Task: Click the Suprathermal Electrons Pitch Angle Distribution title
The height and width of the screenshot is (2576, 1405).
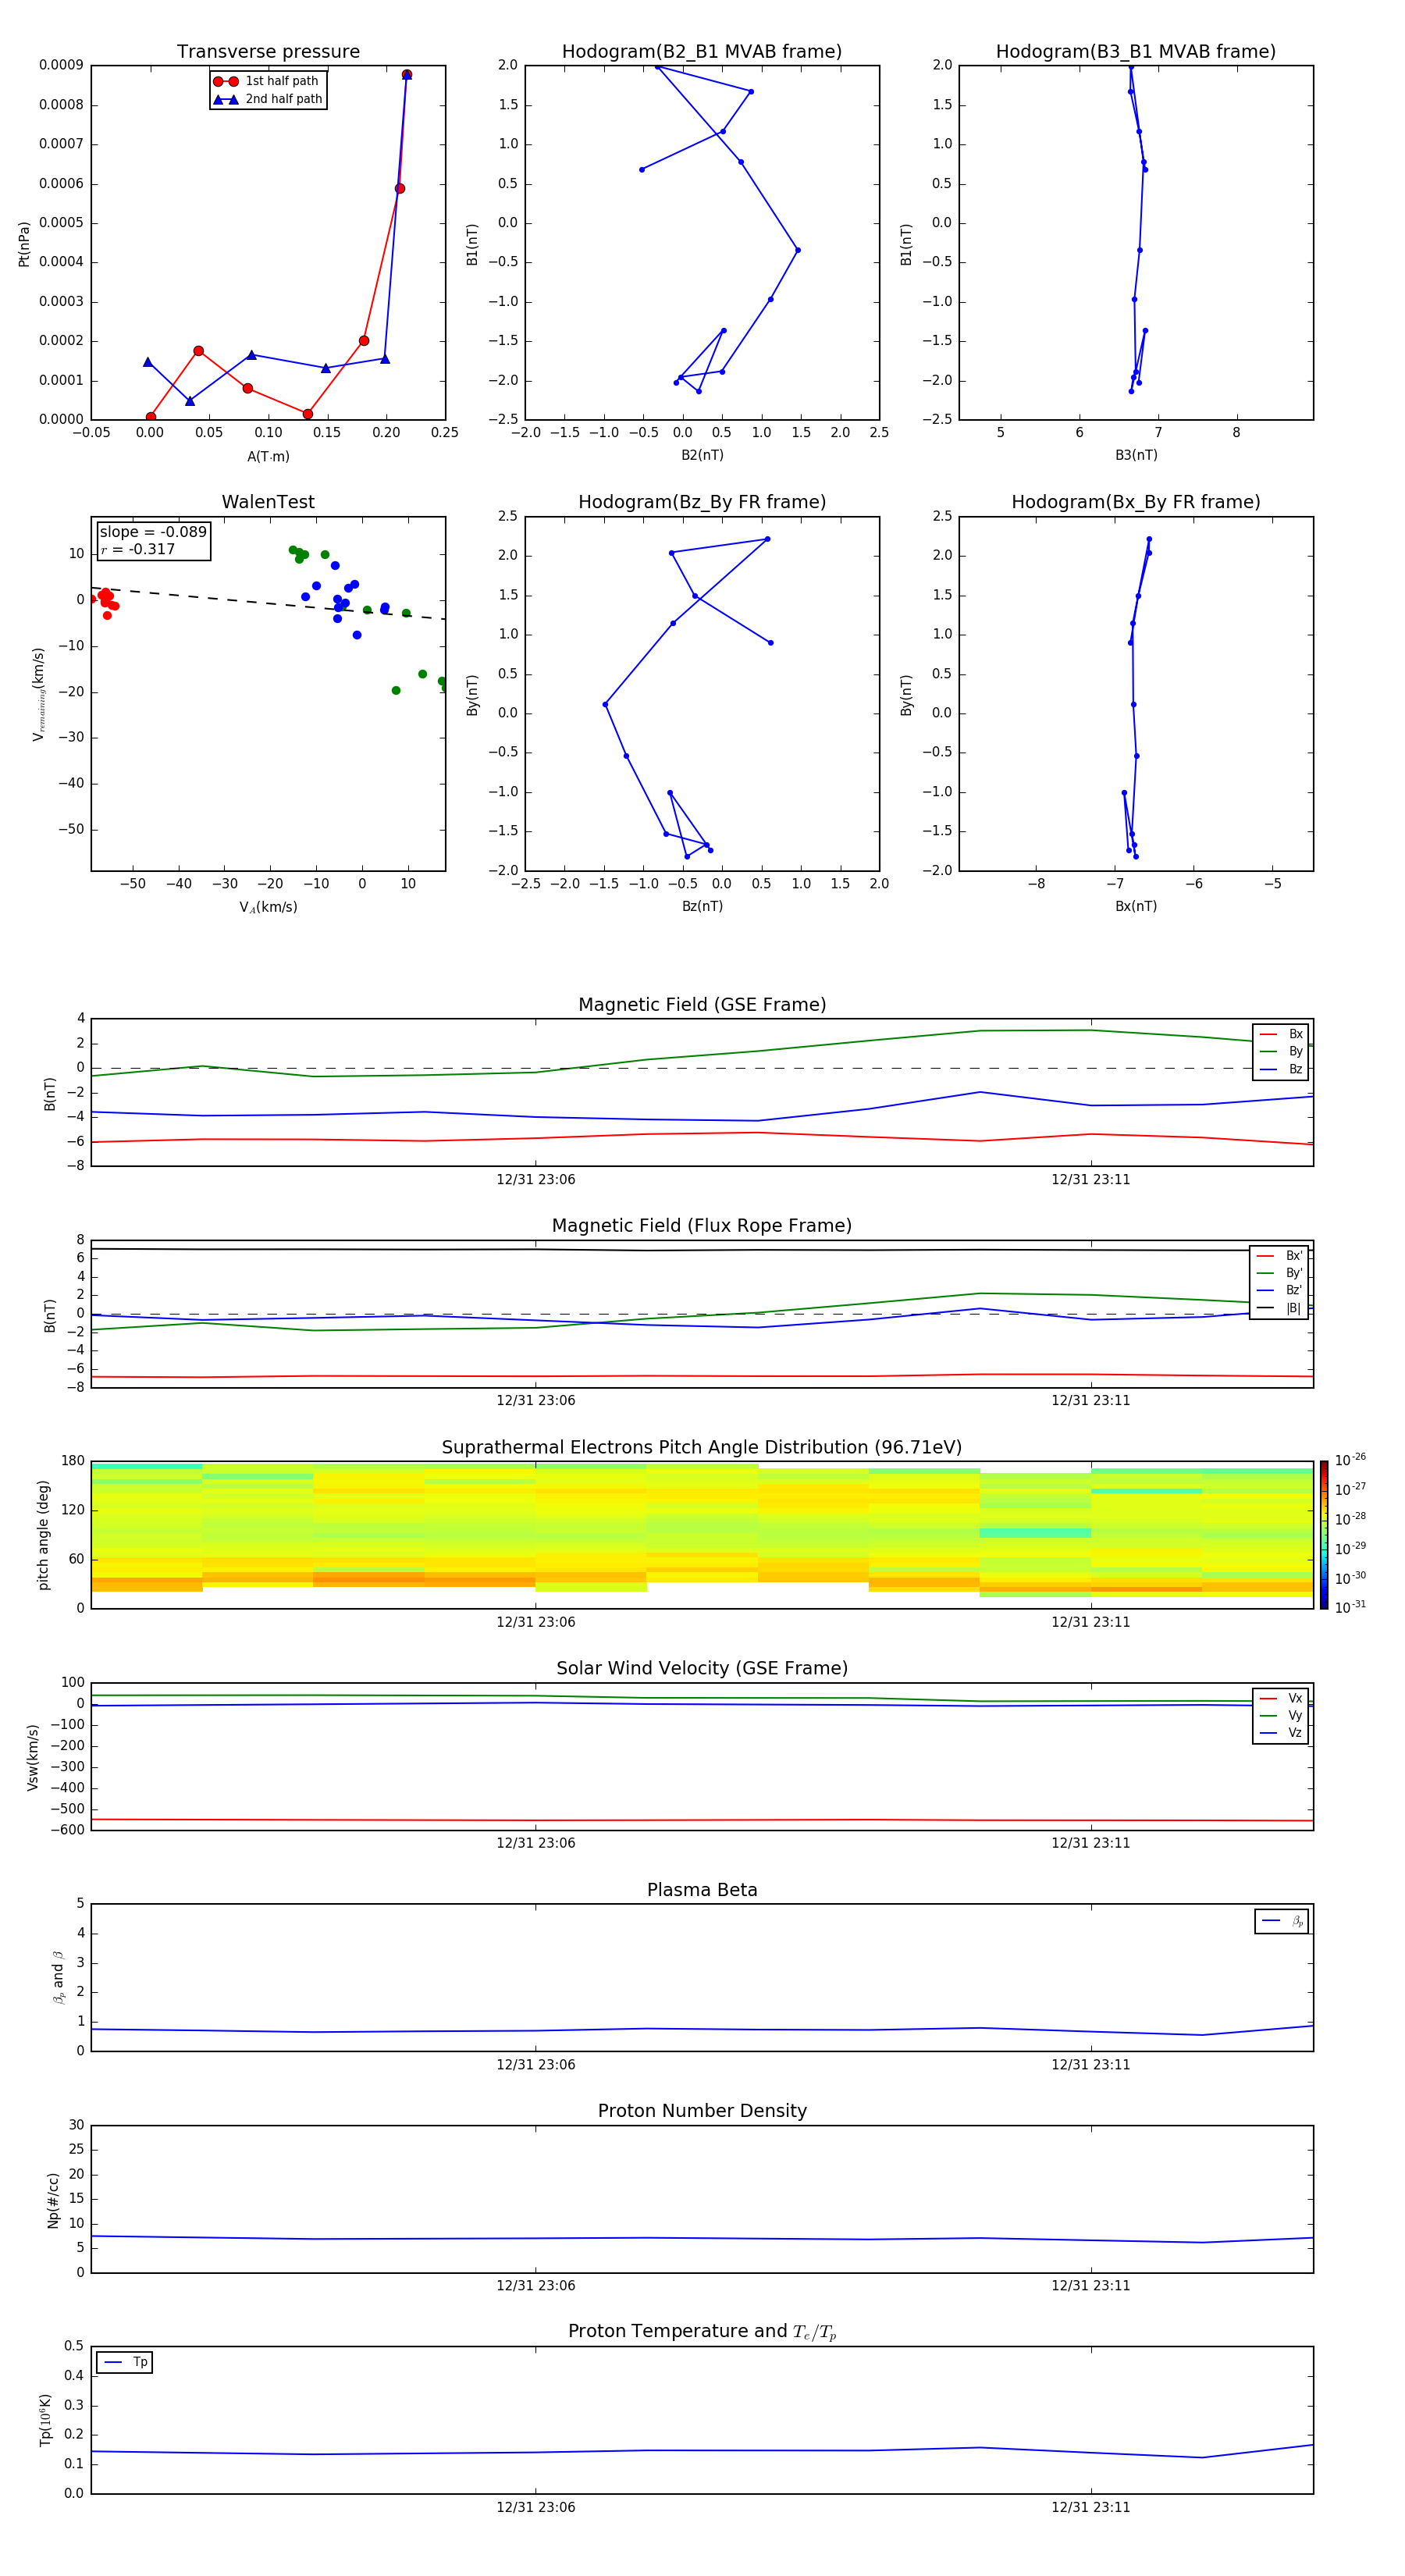Action: pyautogui.click(x=702, y=1448)
